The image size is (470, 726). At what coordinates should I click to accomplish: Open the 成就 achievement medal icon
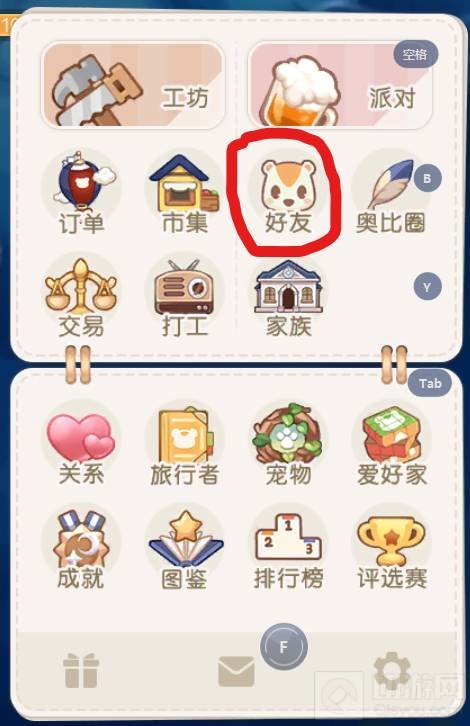[x=81, y=548]
